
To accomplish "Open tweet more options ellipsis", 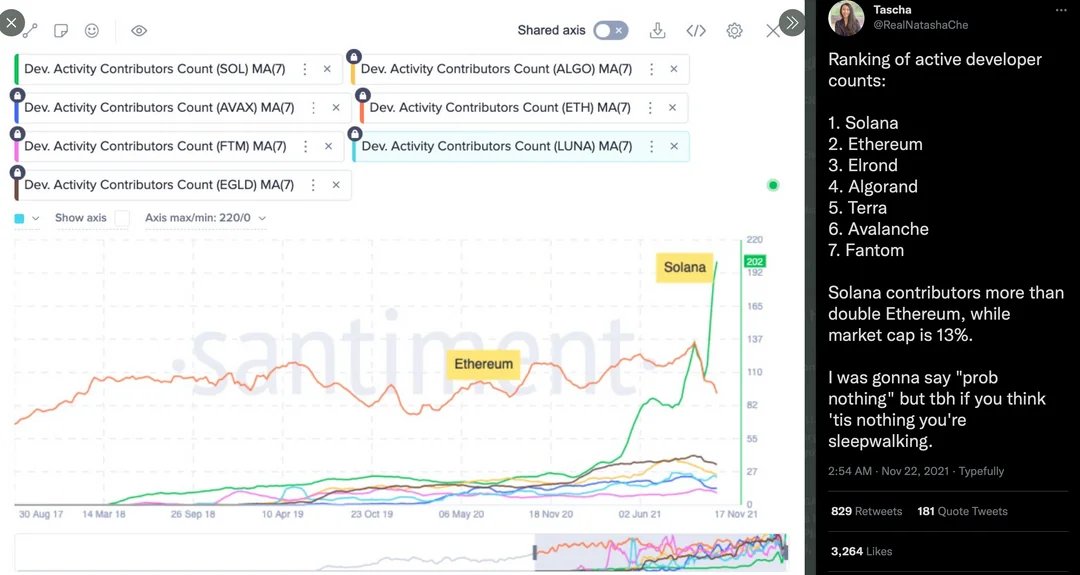I will pos(1061,10).
